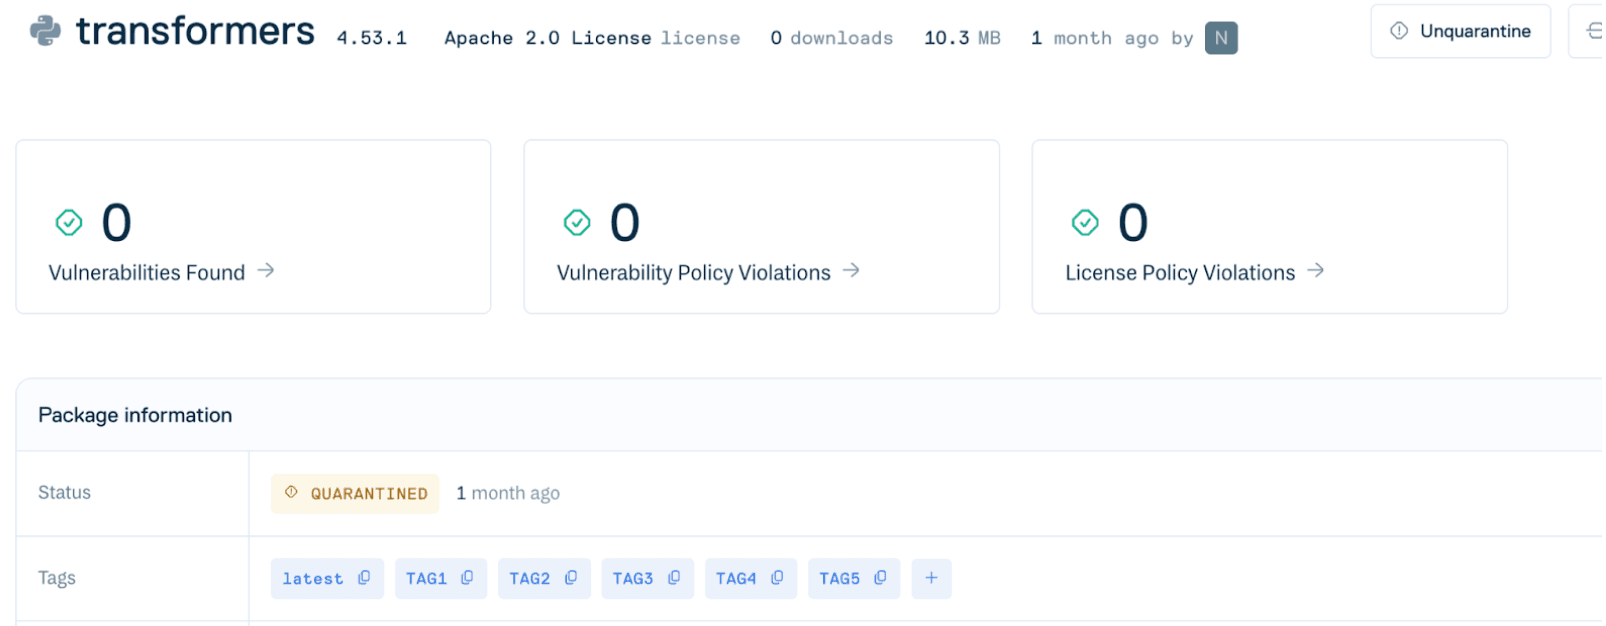Open Vulnerability Policy Violations details
Screen dimensions: 1606x626
[x=693, y=273]
